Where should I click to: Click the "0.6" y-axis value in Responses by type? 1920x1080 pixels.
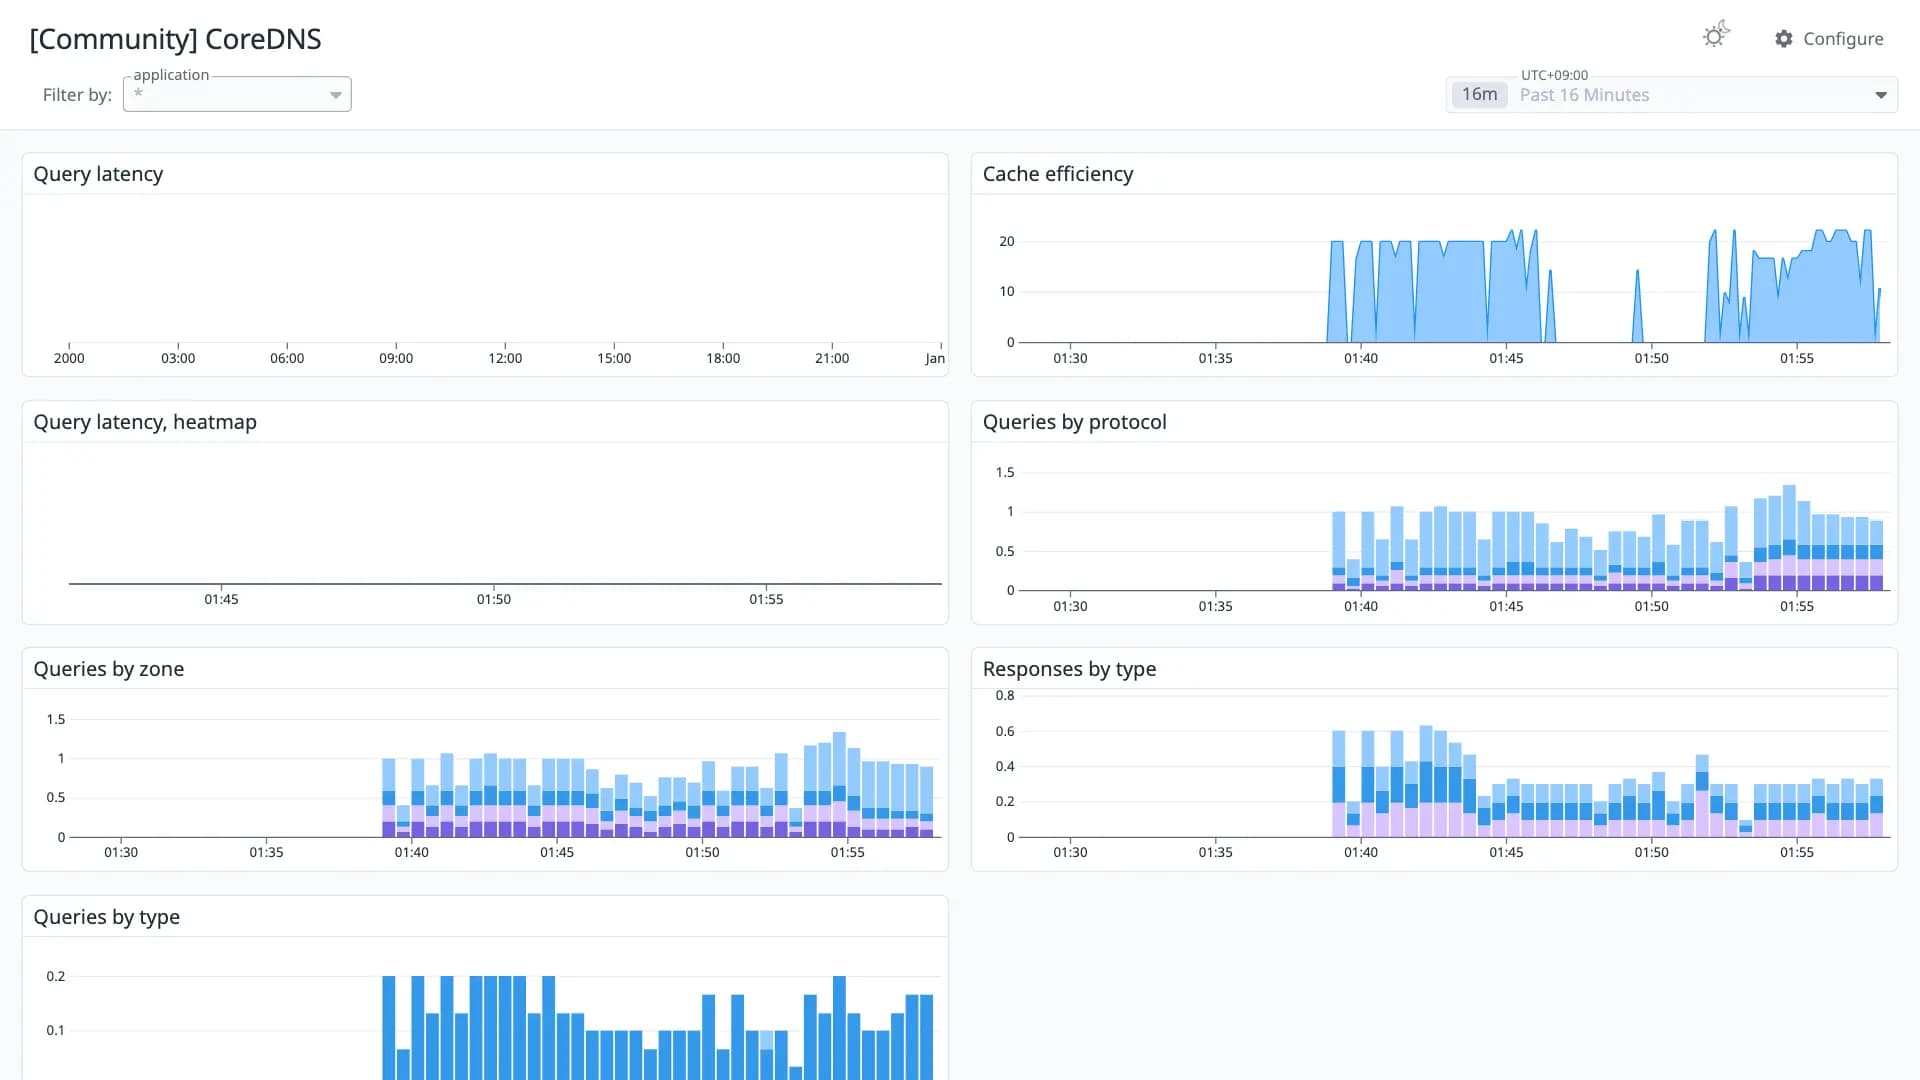[1004, 731]
